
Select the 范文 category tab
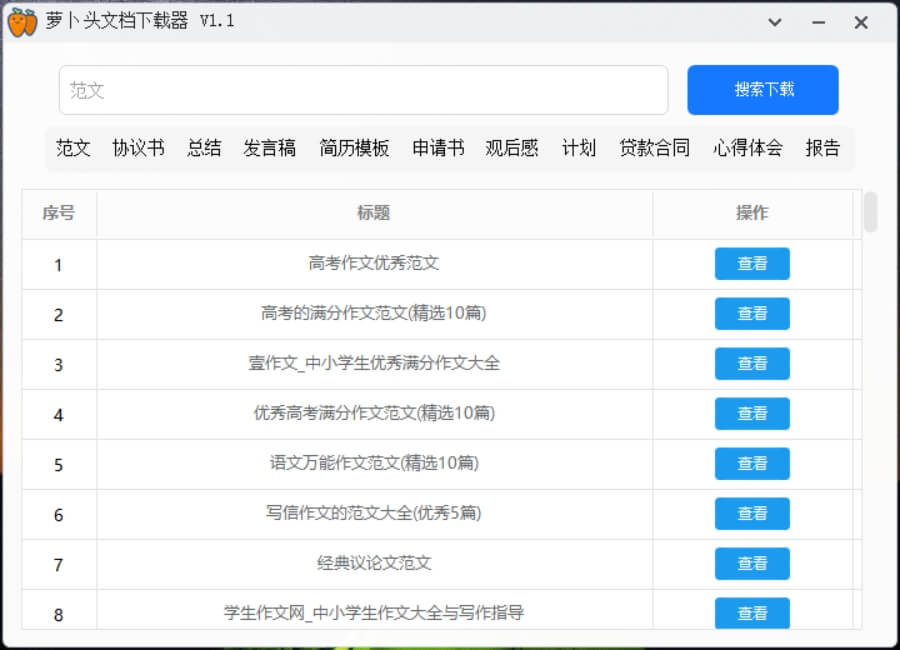73,148
